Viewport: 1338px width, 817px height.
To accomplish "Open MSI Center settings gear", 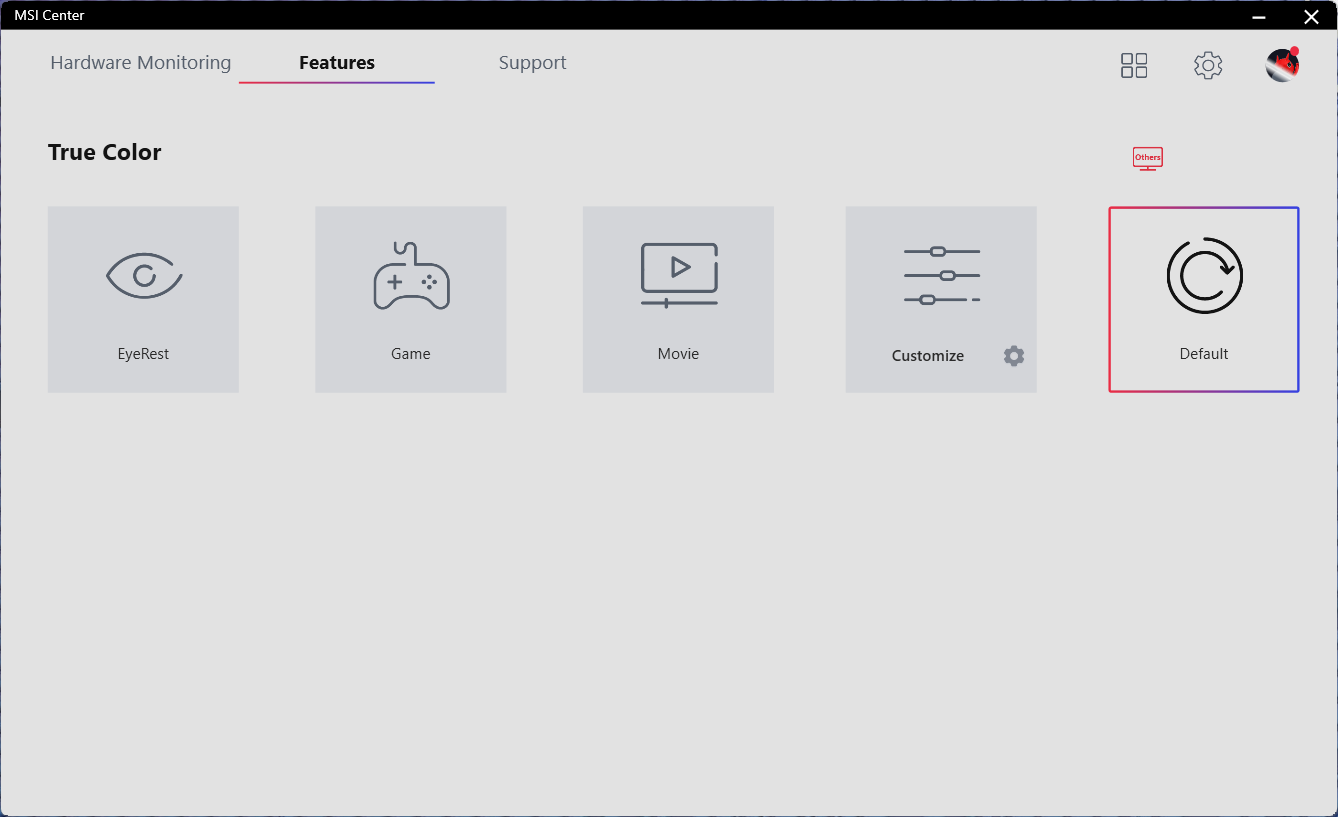I will click(x=1208, y=66).
